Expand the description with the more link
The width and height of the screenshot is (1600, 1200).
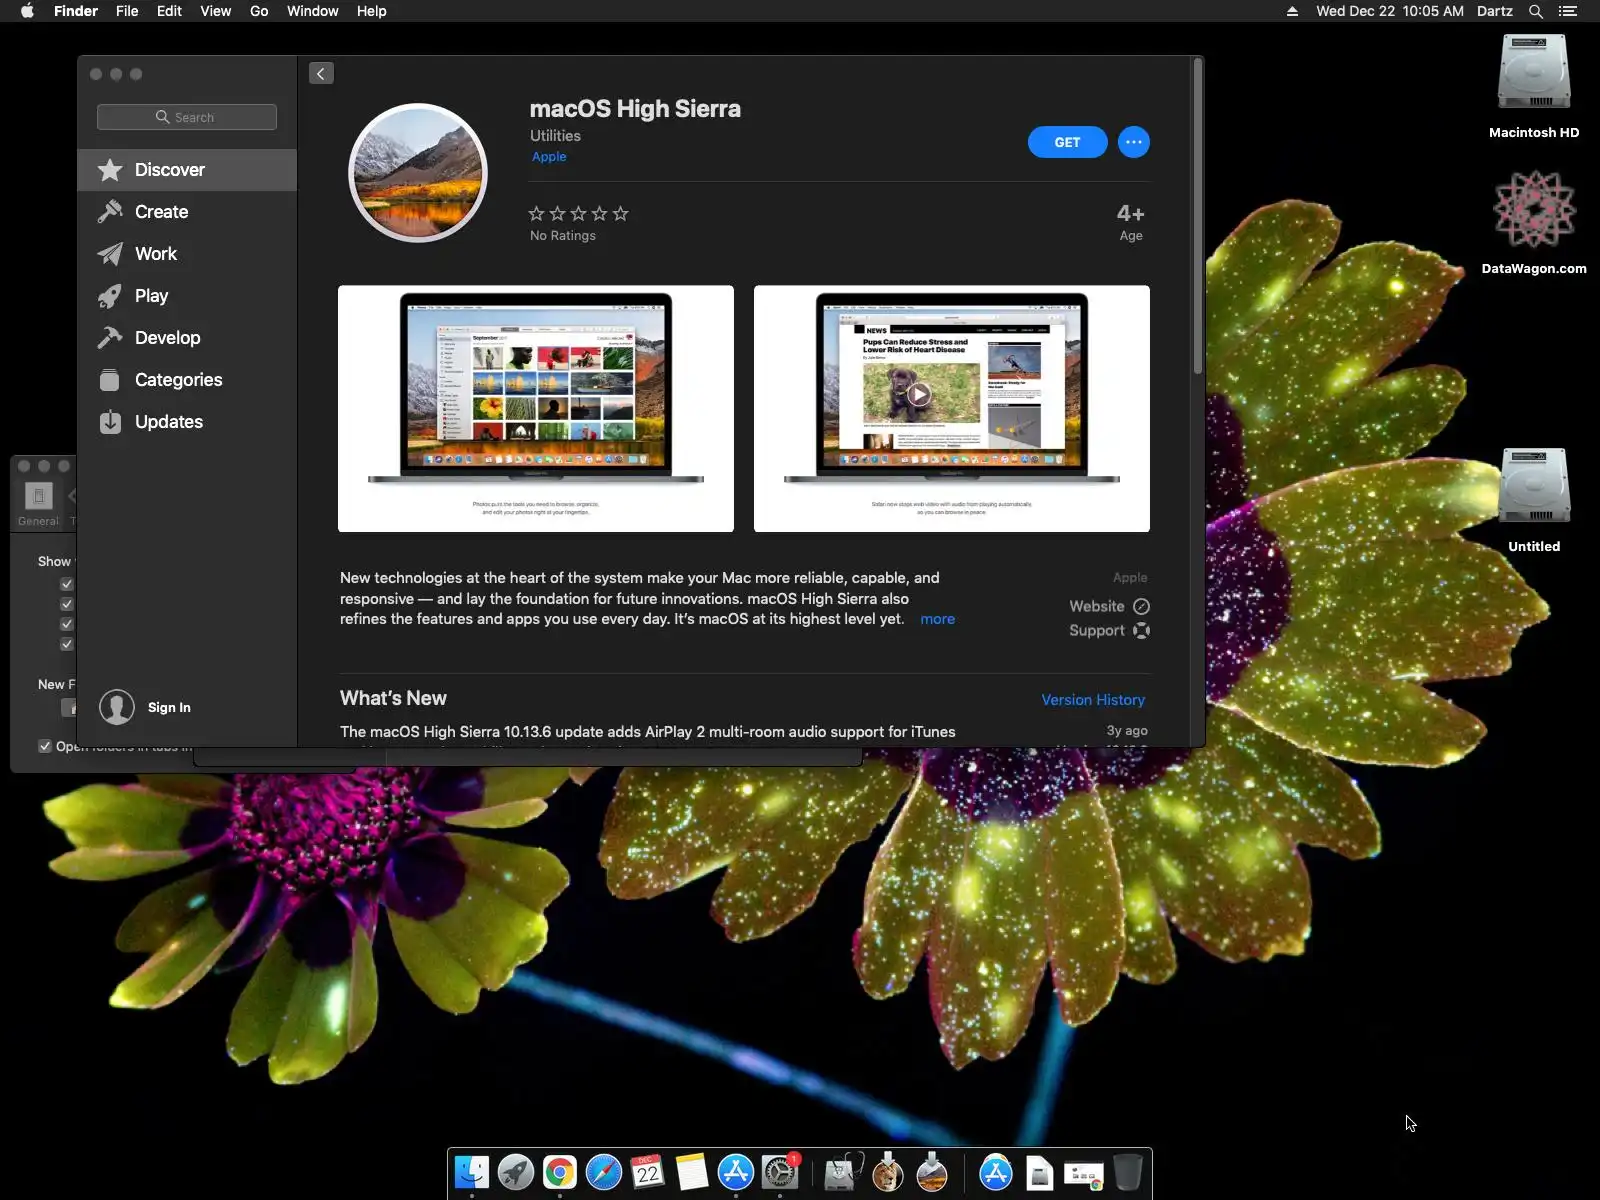[x=937, y=619]
